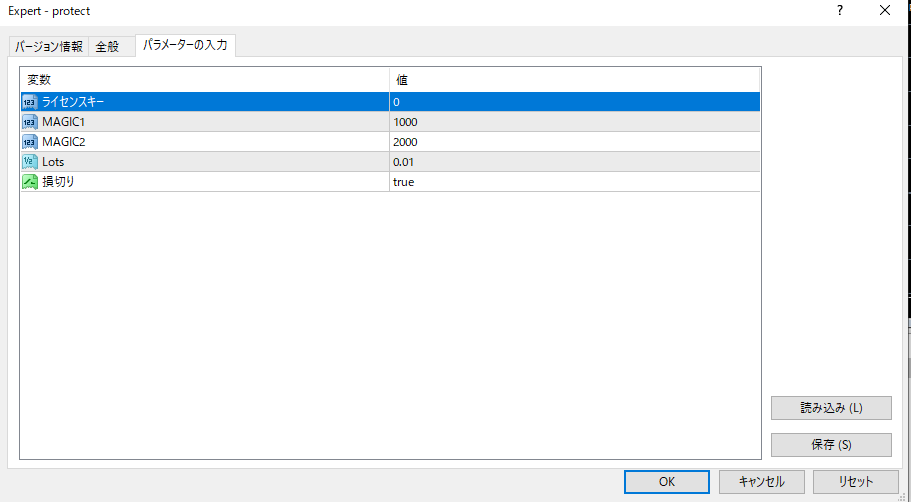
Task: Select the MAGIC2 variable name
Action: click(x=64, y=142)
